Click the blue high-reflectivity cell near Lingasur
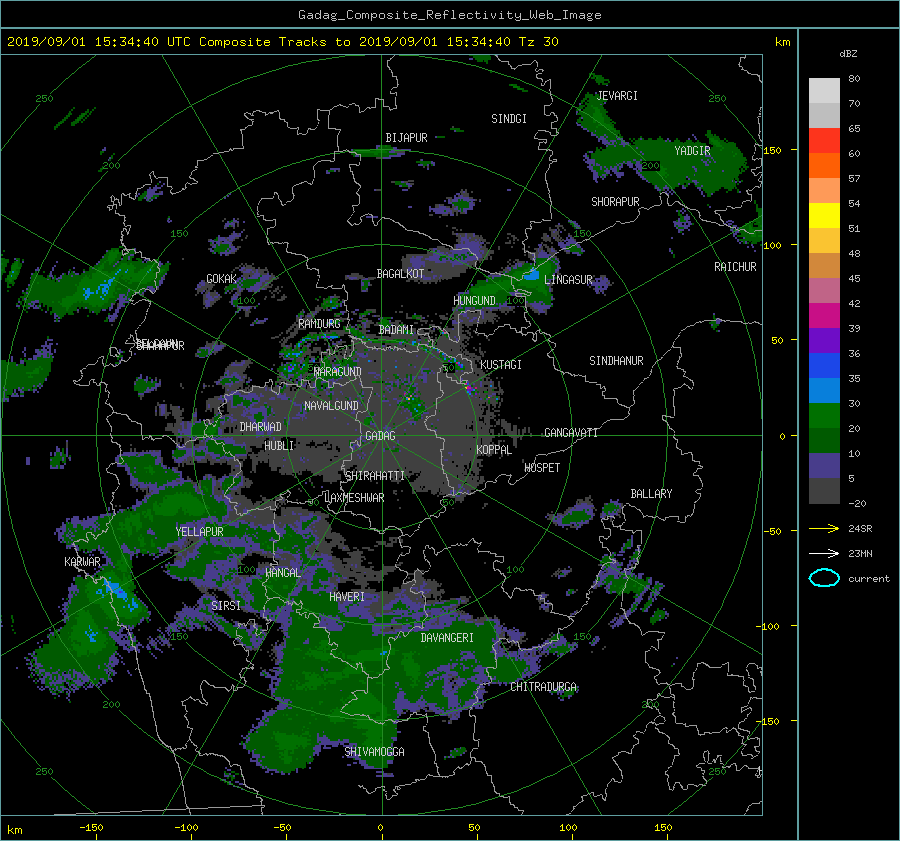The width and height of the screenshot is (900, 841). click(x=532, y=274)
